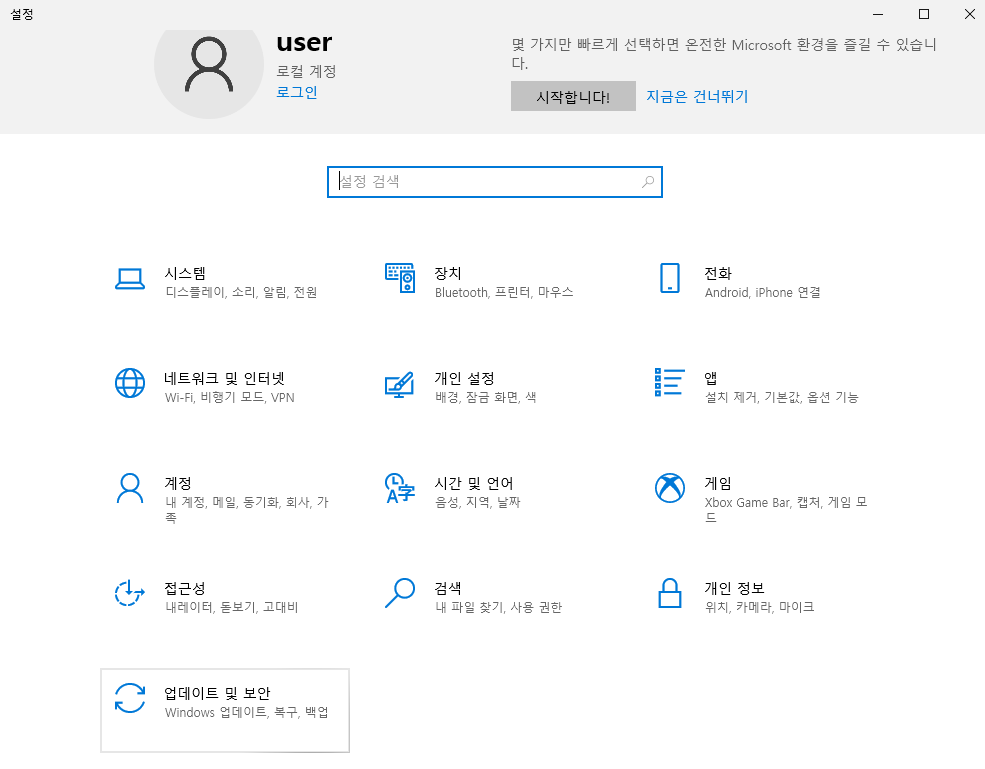This screenshot has height=769, width=985.
Task: Minimize the 설정 window
Action: point(878,14)
